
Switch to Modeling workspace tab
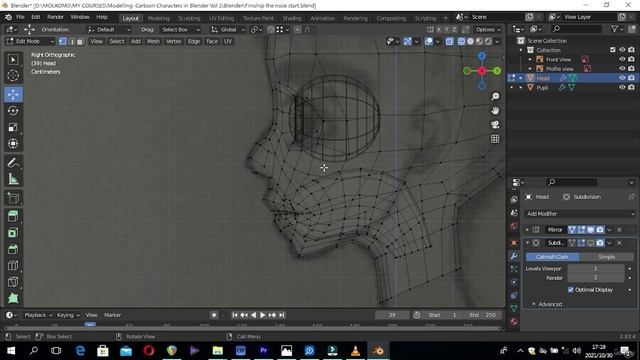click(x=158, y=18)
